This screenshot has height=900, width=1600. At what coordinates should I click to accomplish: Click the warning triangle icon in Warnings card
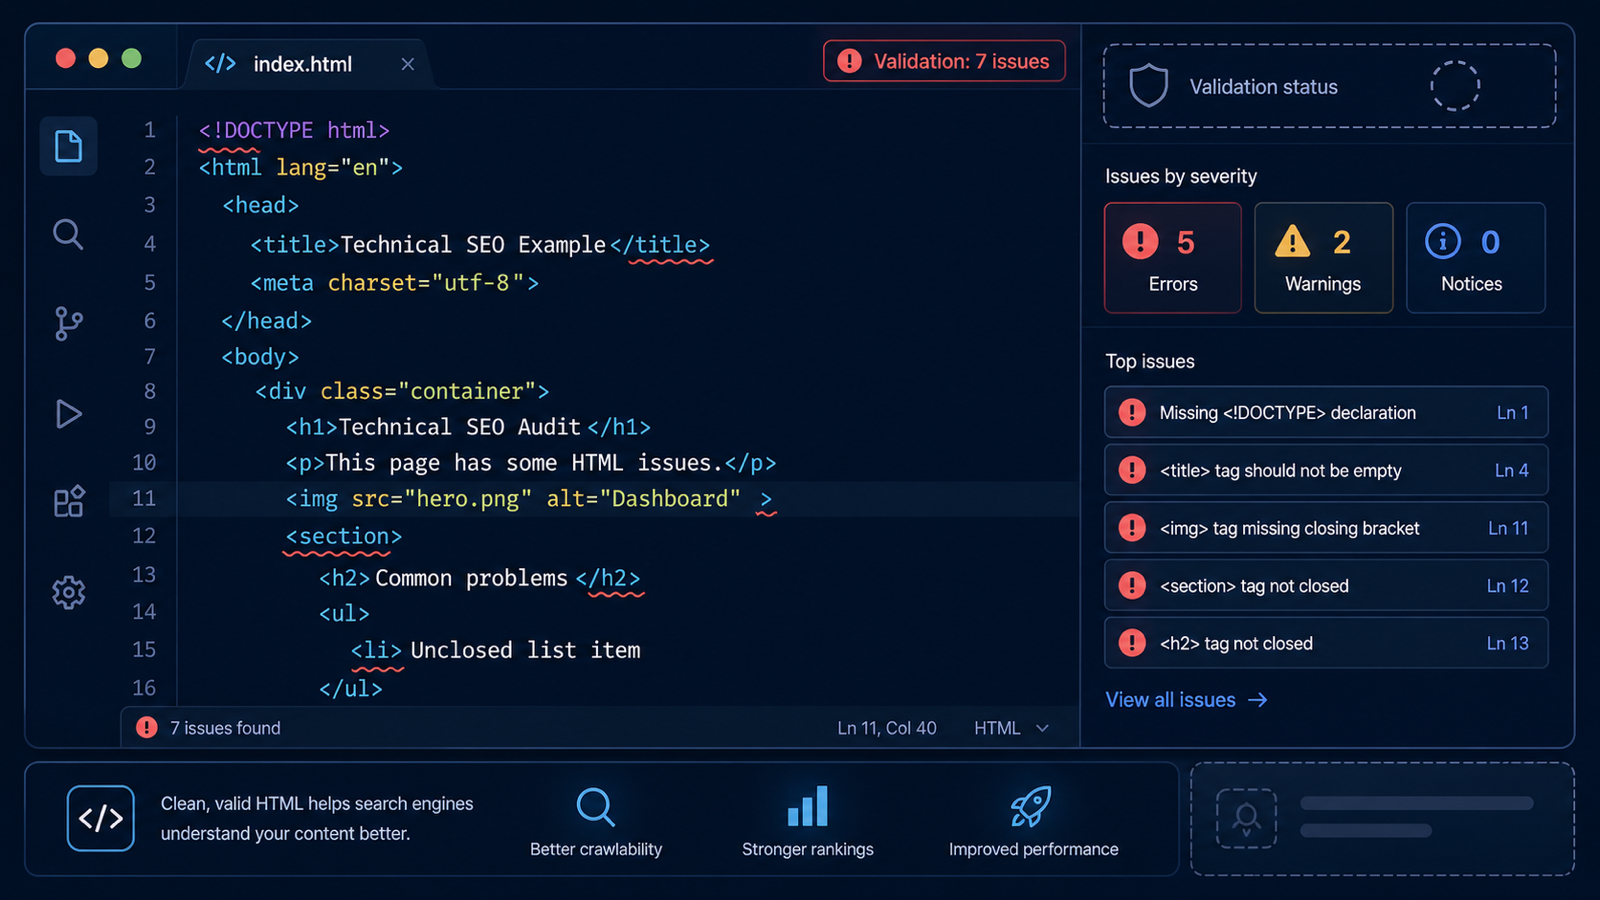point(1292,241)
